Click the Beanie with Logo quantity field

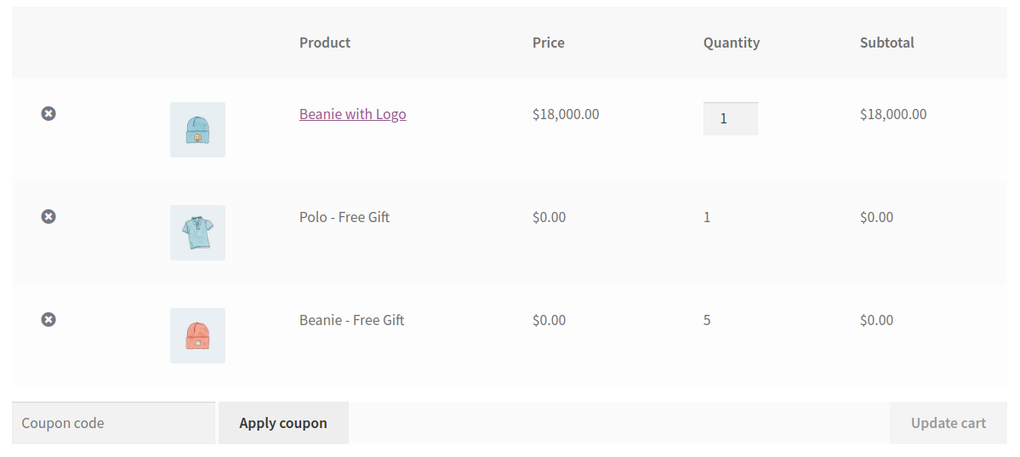730,119
